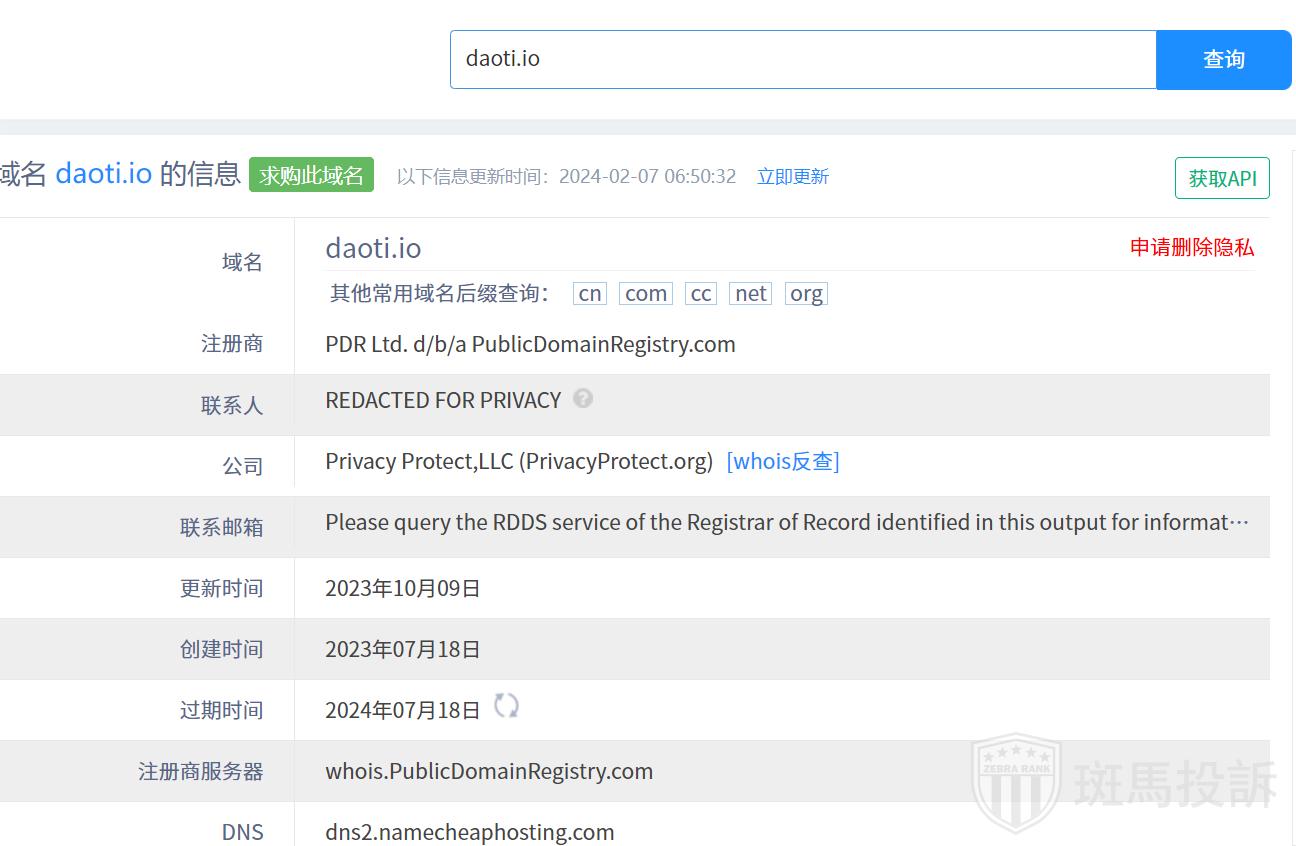Pick the org domain suffix lookup
1296x846 pixels.
tap(806, 293)
